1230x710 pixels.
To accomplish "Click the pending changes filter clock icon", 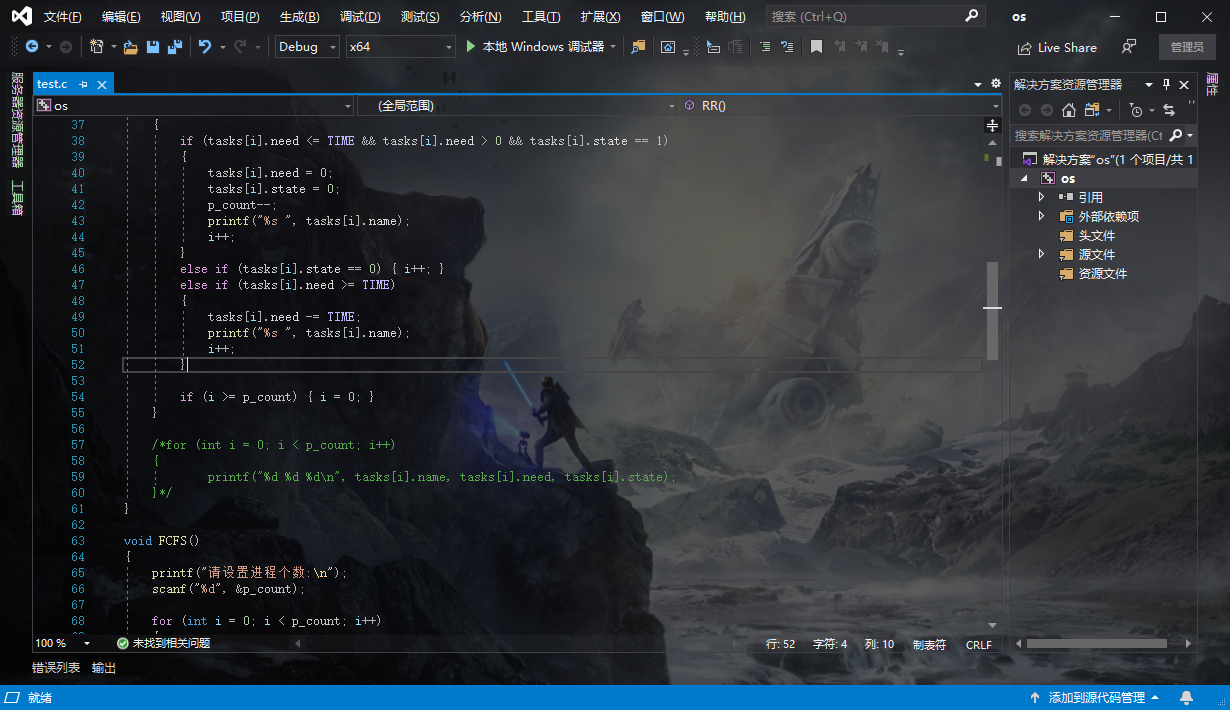I will [x=1135, y=110].
